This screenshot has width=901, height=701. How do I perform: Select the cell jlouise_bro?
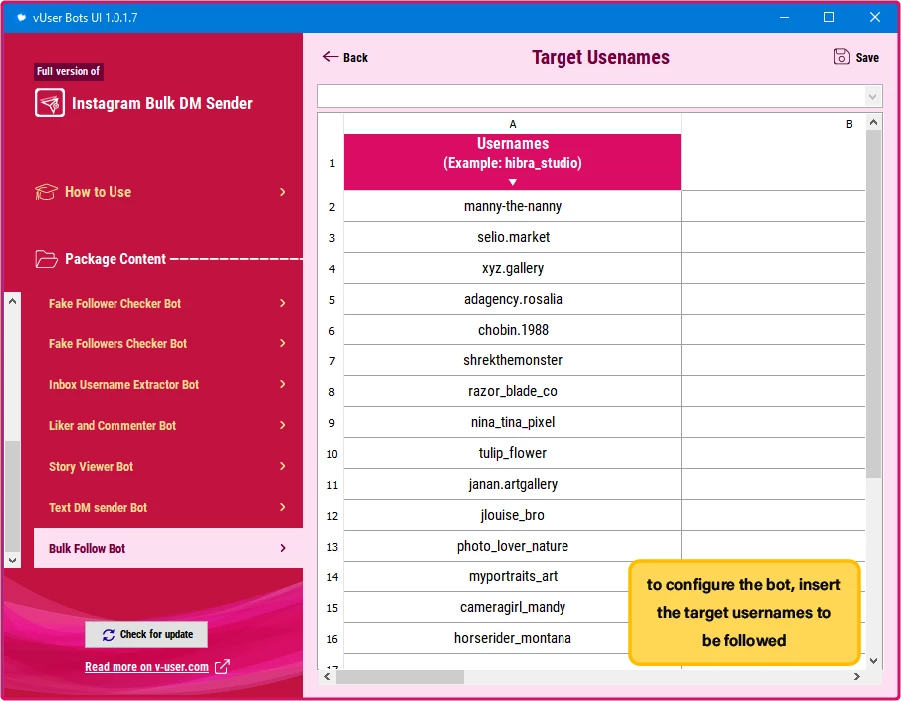(x=513, y=515)
